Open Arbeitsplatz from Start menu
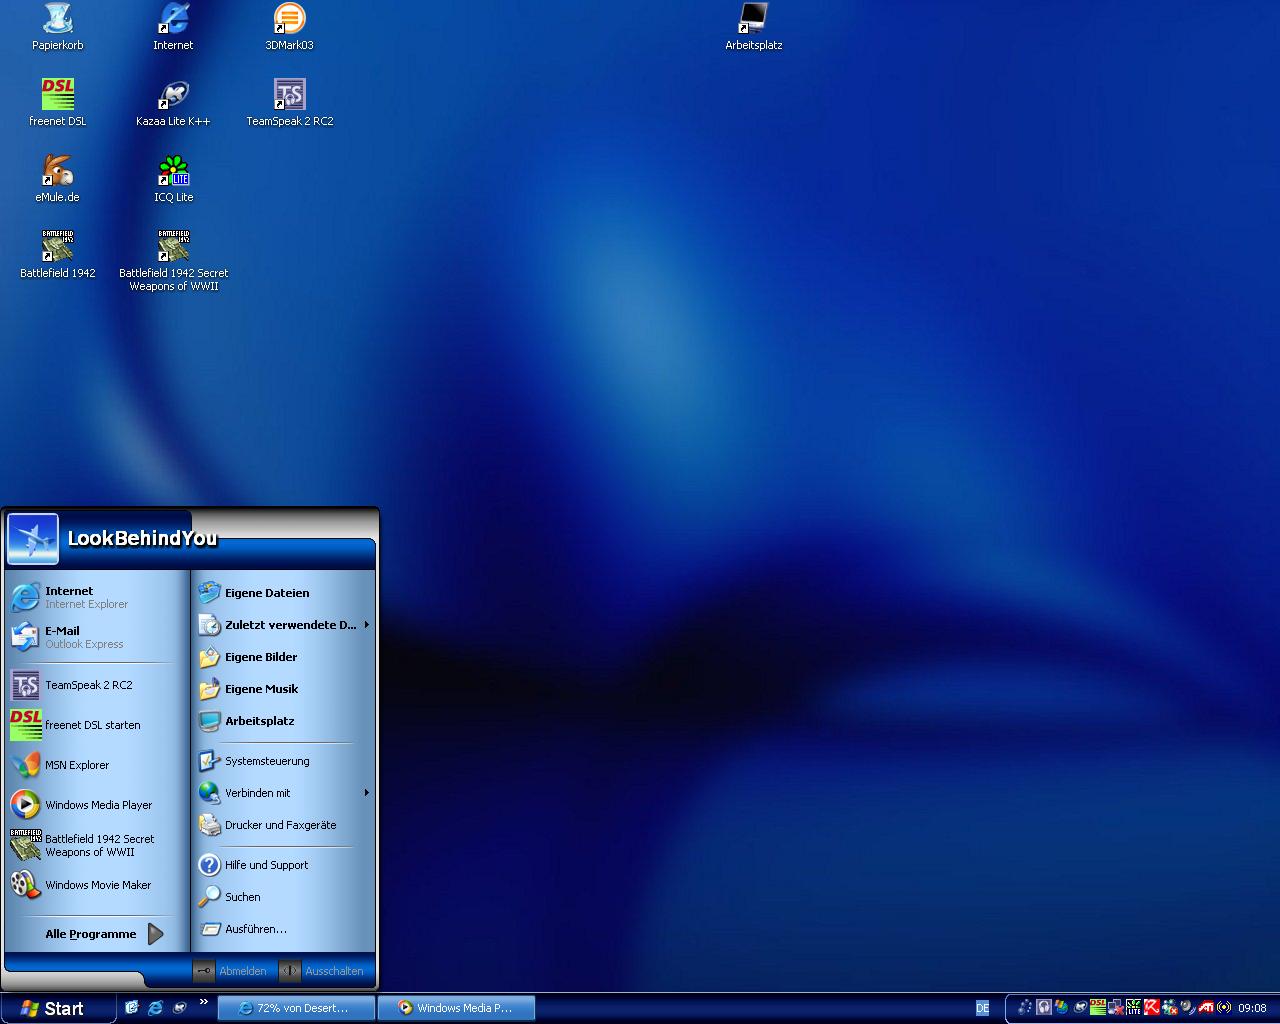This screenshot has width=1280, height=1024. [284, 721]
